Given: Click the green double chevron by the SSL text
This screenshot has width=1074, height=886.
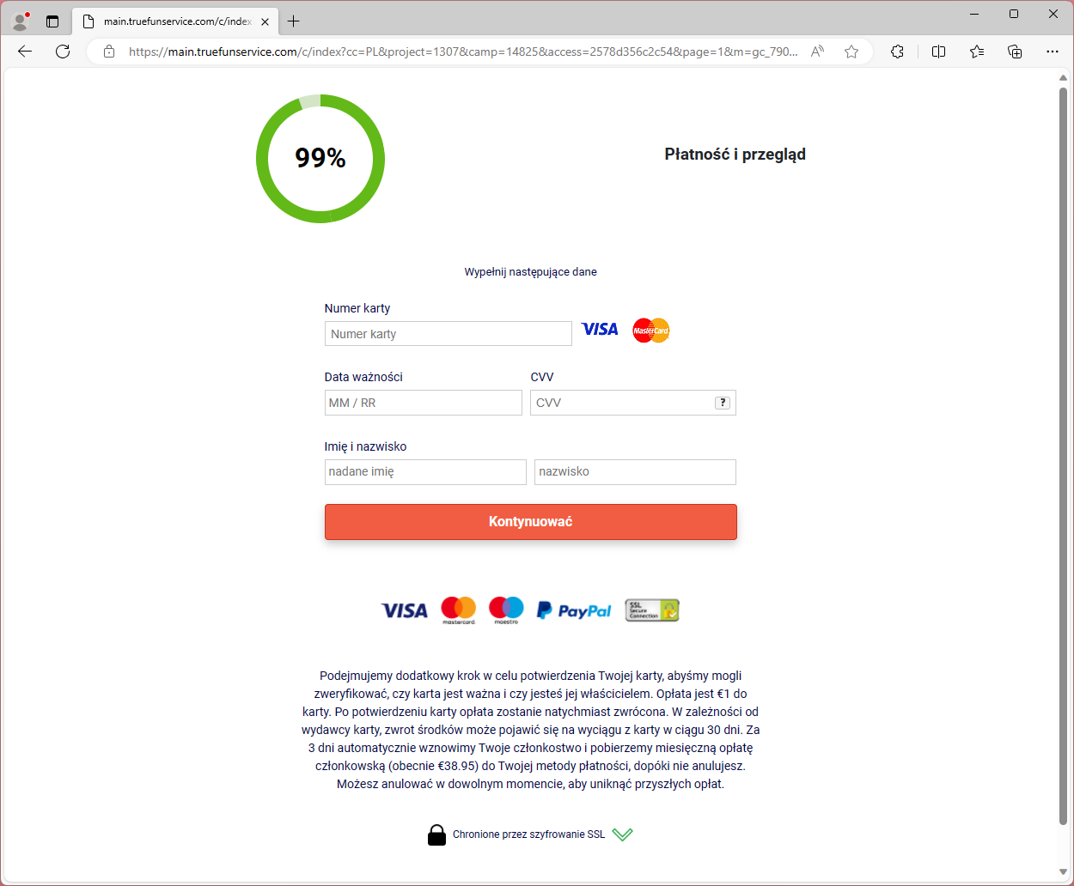Looking at the screenshot, I should [x=623, y=834].
